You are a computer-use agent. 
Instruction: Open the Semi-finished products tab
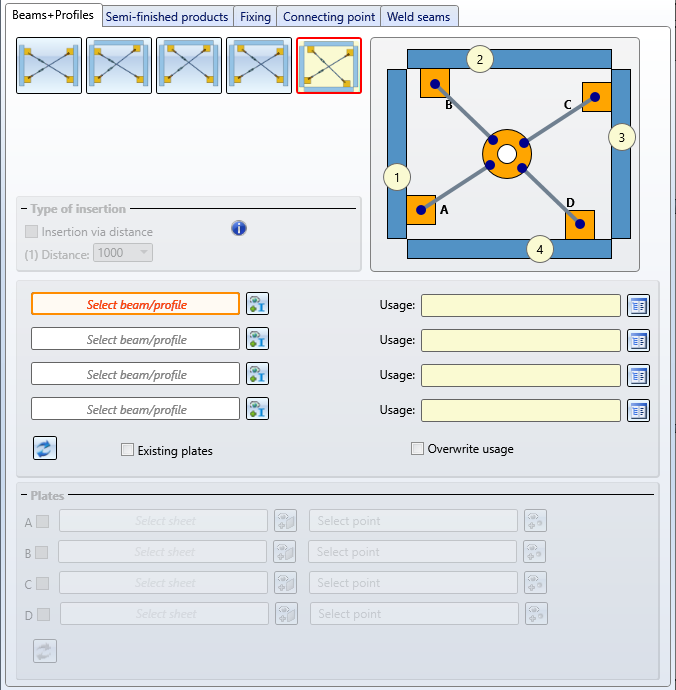pyautogui.click(x=167, y=17)
